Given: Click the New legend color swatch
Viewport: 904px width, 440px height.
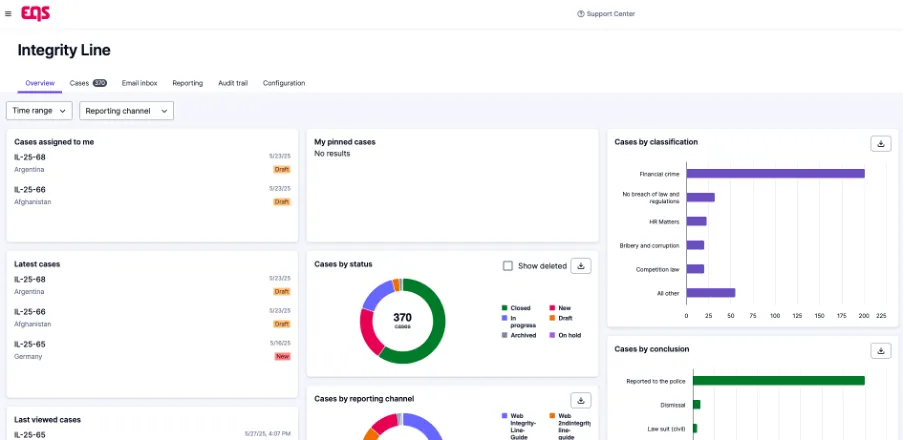Looking at the screenshot, I should pyautogui.click(x=552, y=308).
